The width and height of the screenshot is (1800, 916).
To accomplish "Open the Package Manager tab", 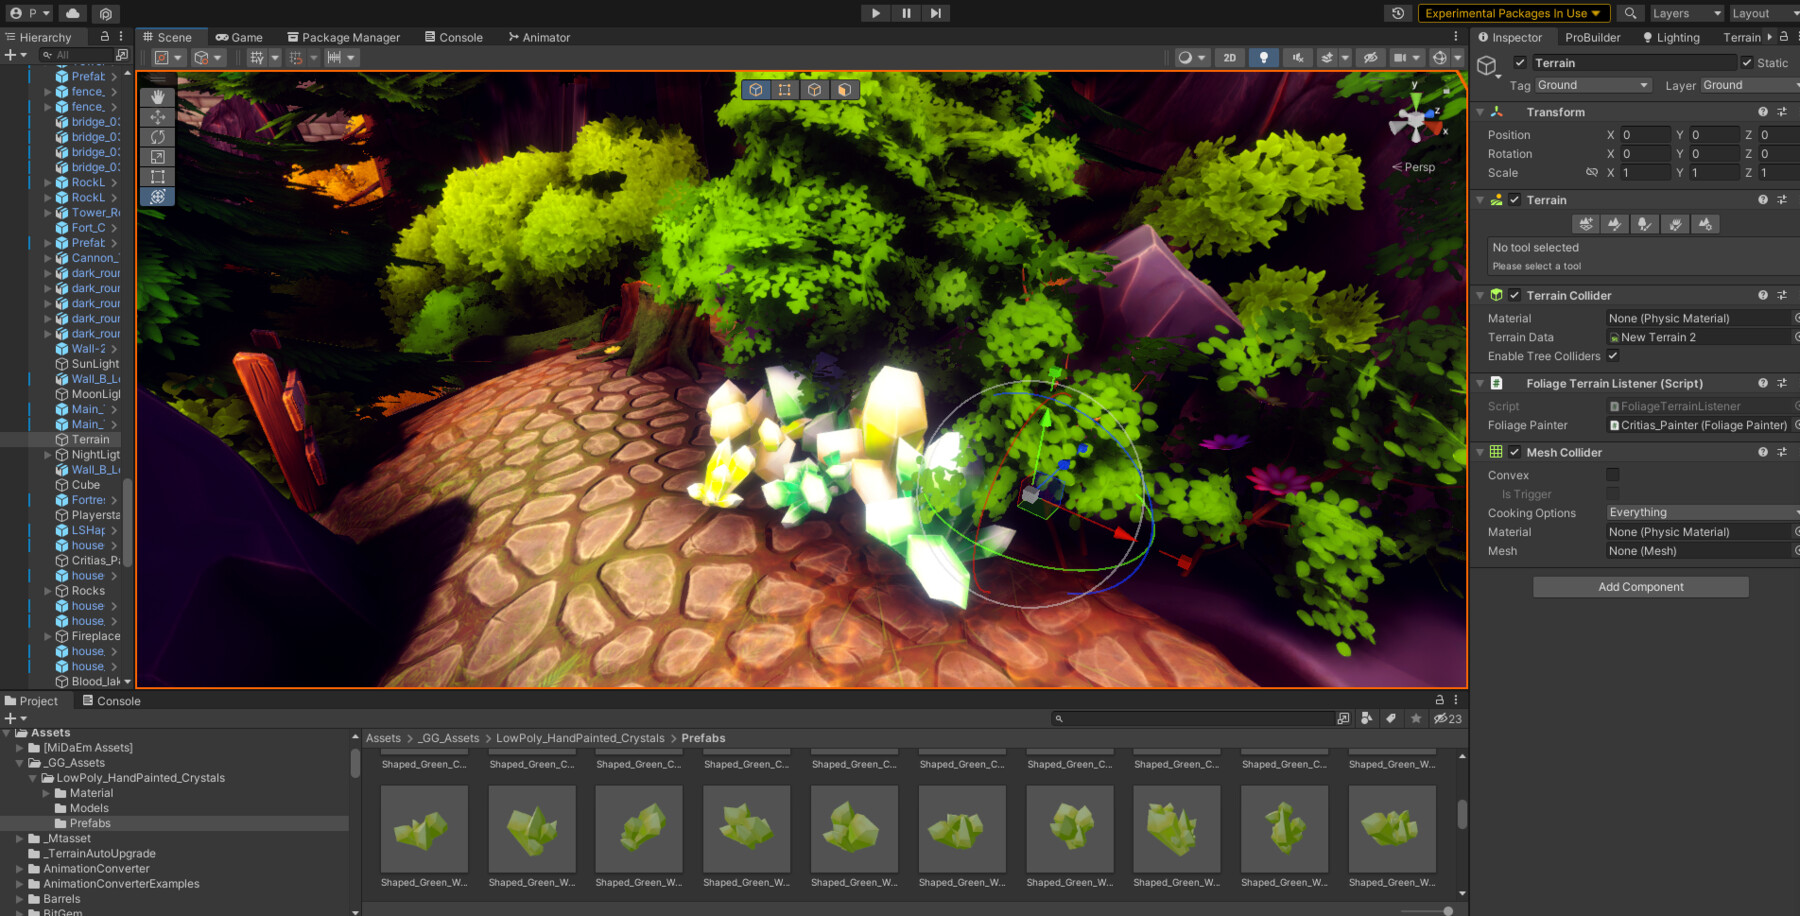I will click(344, 37).
